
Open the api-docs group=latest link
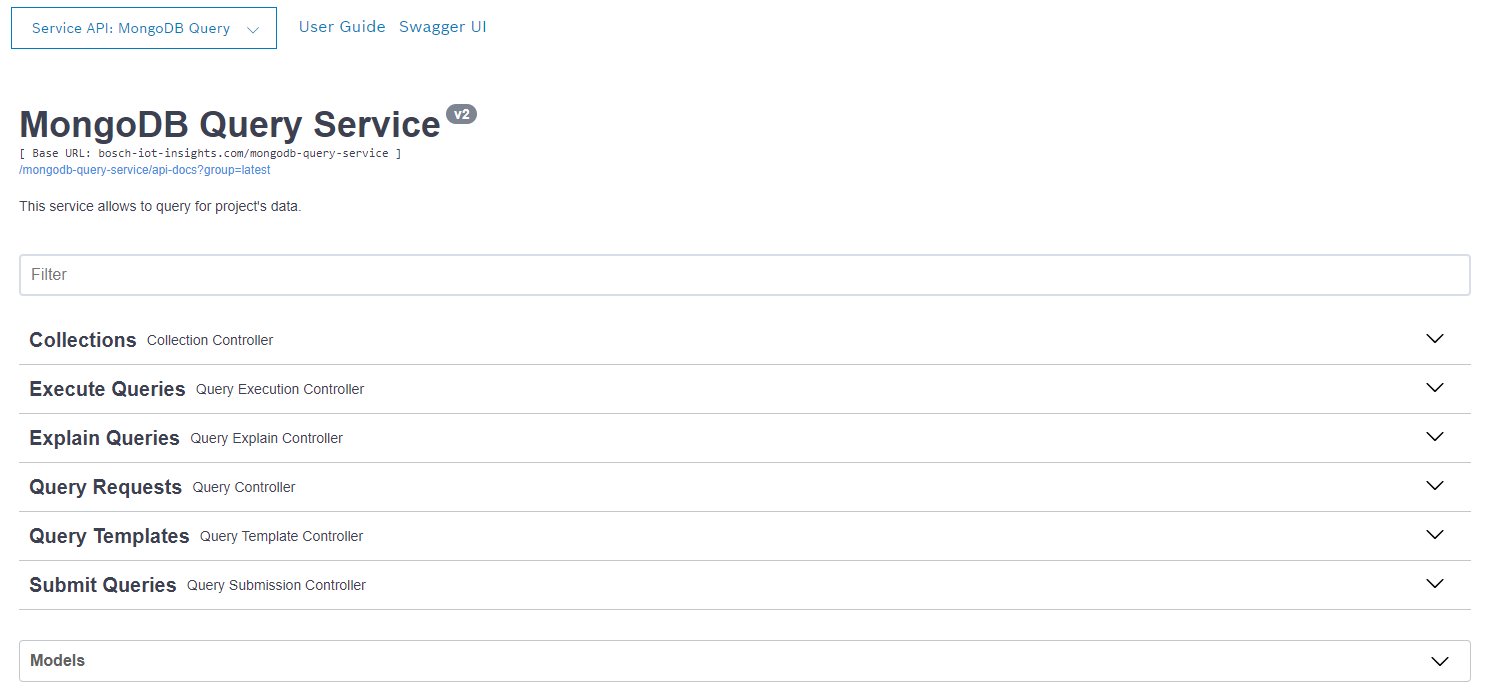point(145,170)
